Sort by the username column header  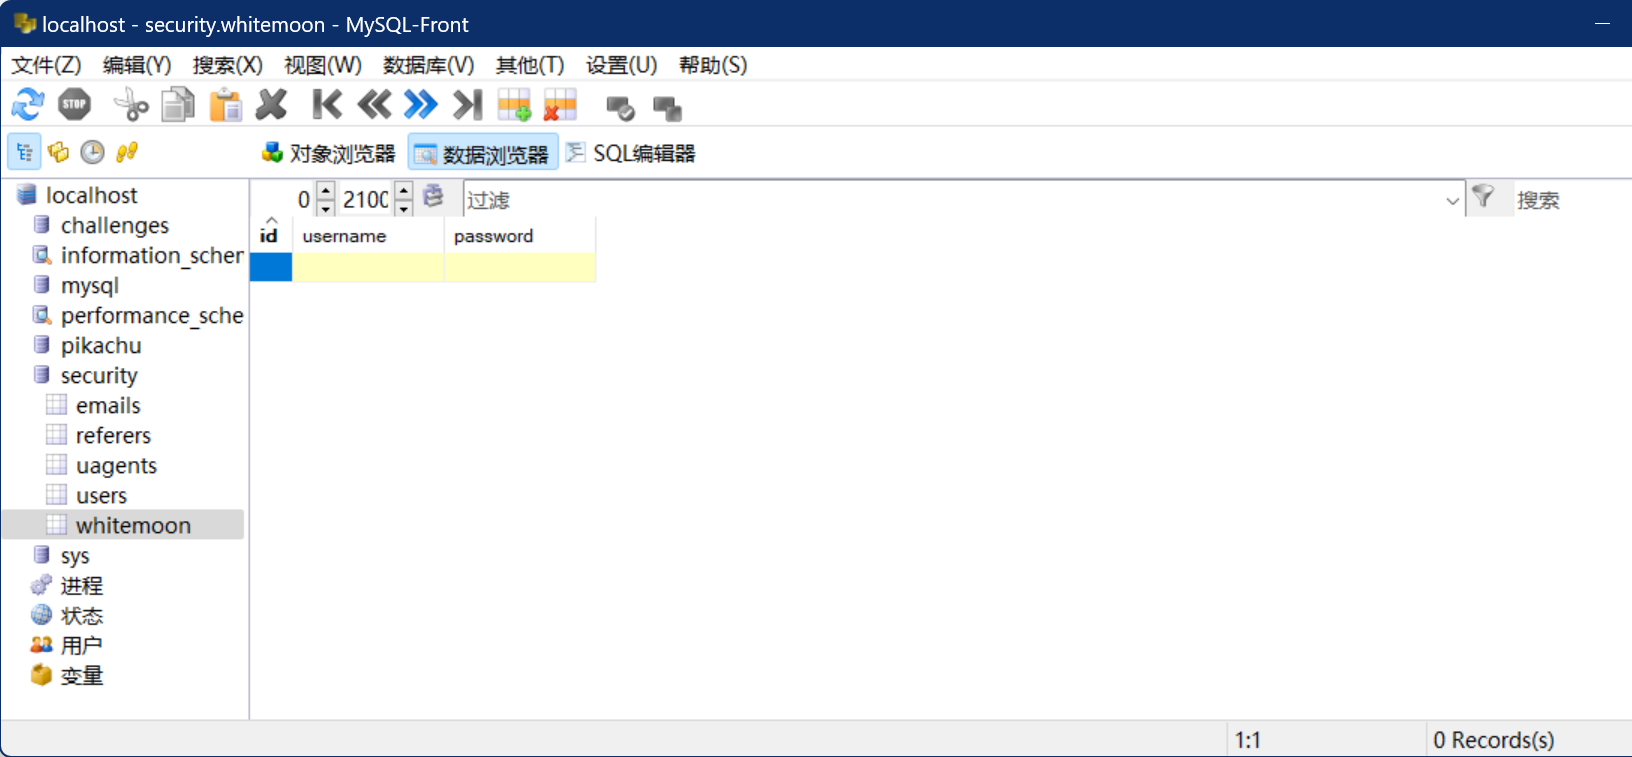point(368,235)
